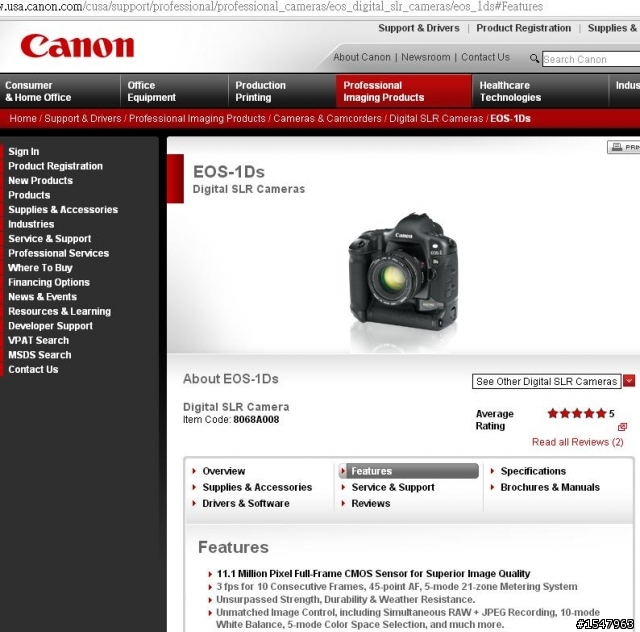Click Support & Drivers breadcrumb link
The image size is (640, 632).
(83, 118)
